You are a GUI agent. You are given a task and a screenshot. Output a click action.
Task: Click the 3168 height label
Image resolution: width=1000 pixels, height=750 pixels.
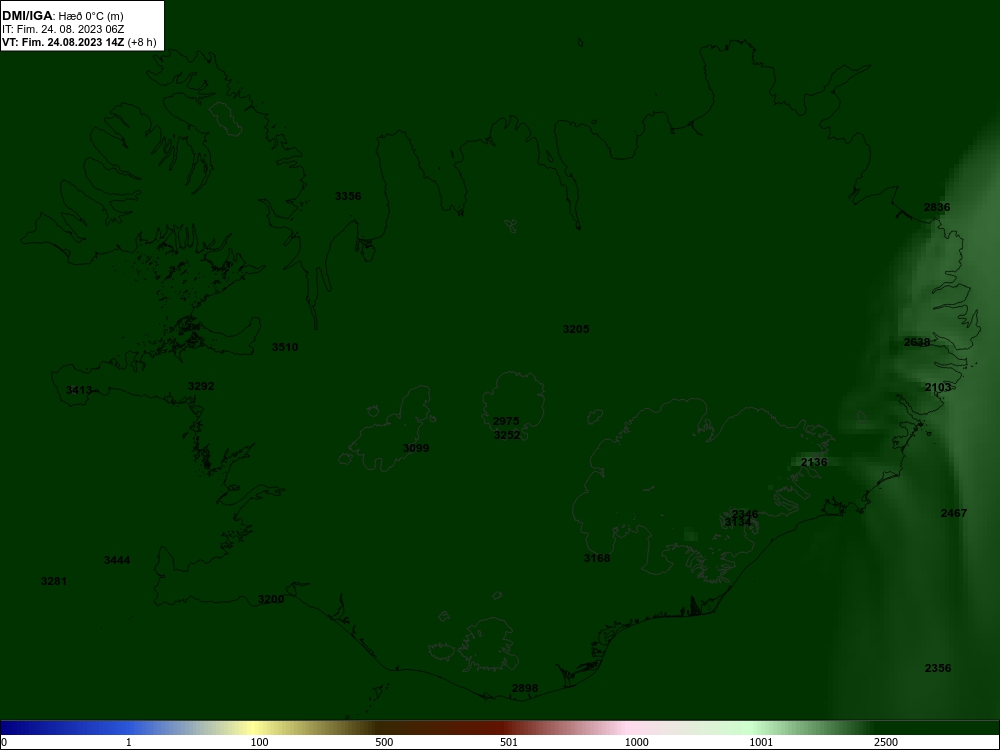point(597,558)
